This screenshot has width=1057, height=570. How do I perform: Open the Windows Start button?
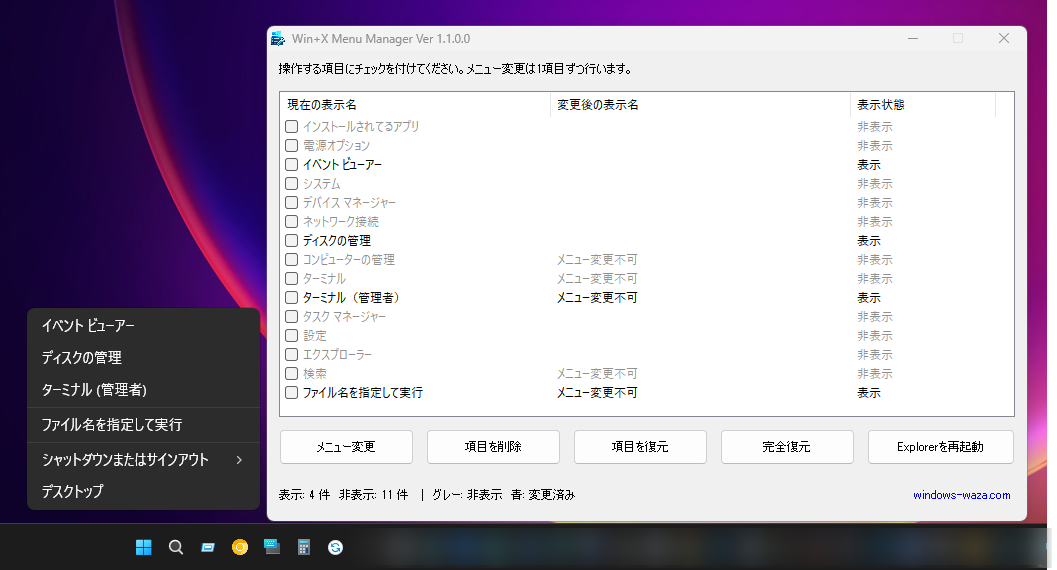click(144, 547)
